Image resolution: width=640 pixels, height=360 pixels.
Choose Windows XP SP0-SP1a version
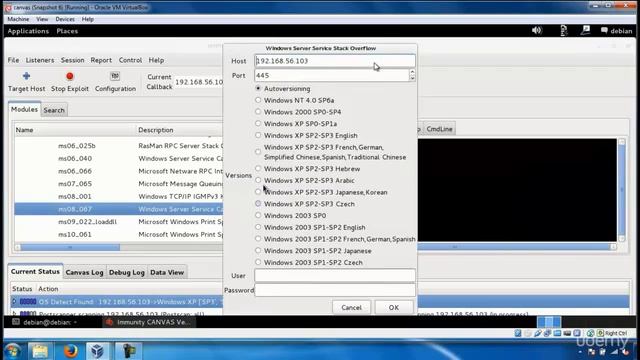[258, 123]
